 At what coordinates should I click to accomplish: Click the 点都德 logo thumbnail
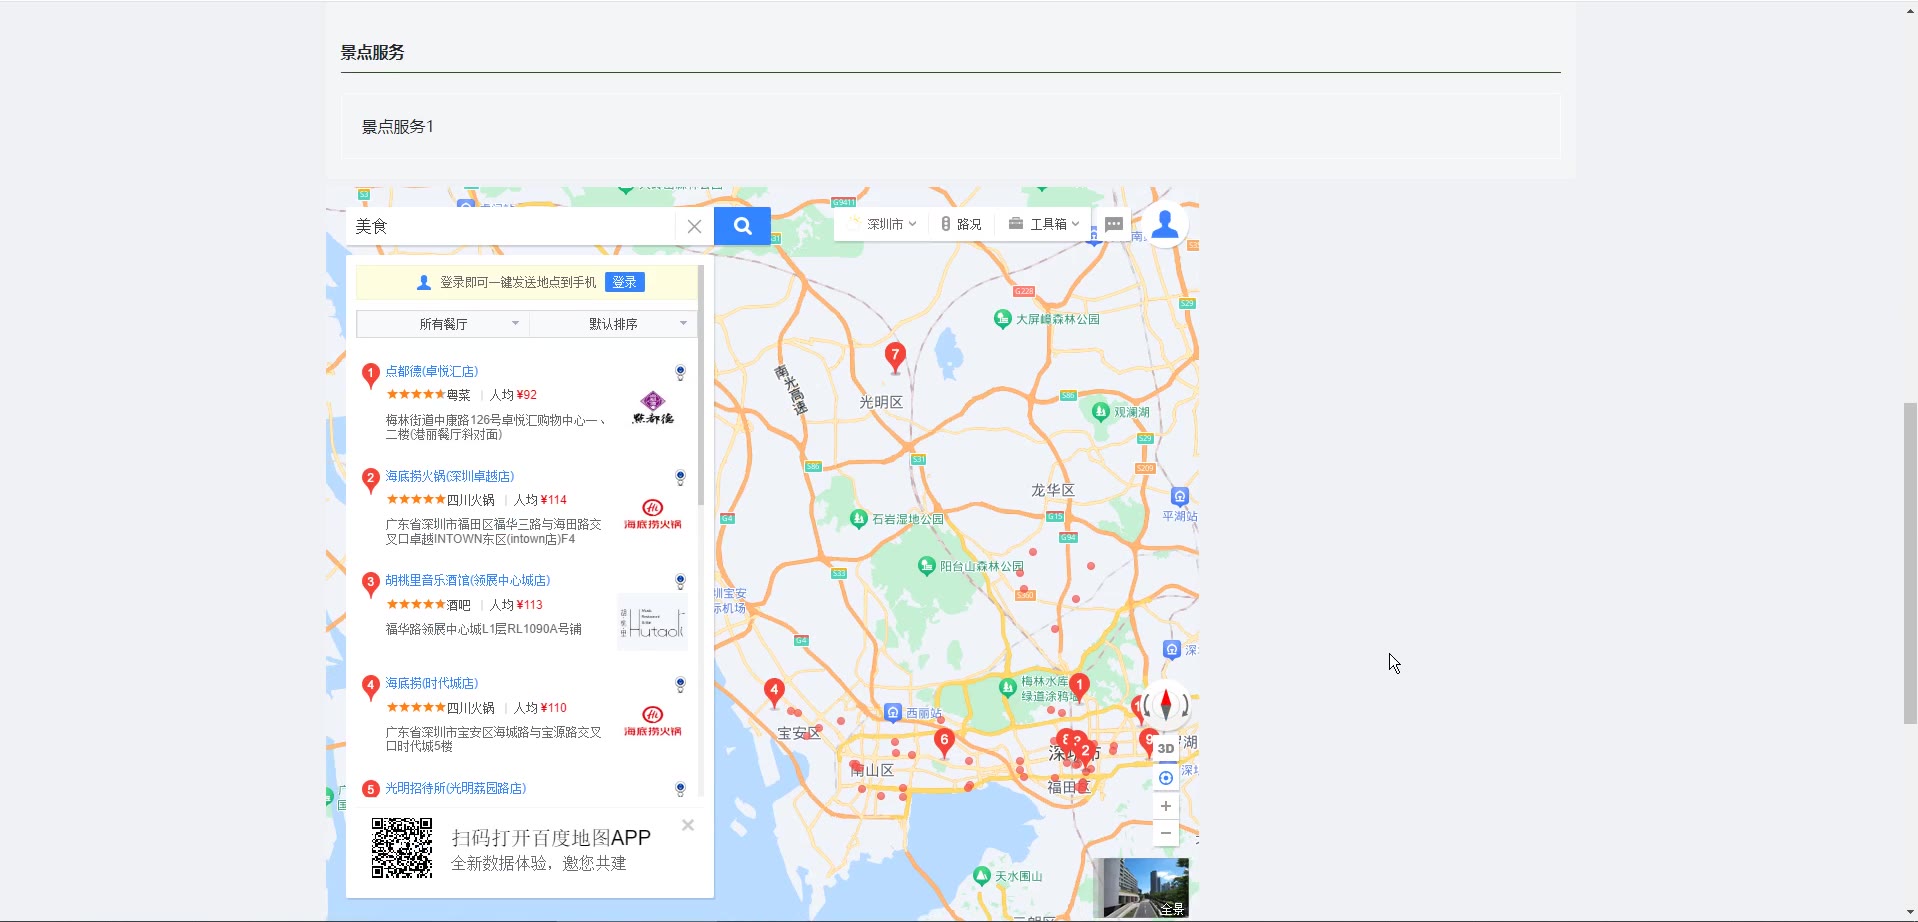click(x=653, y=408)
